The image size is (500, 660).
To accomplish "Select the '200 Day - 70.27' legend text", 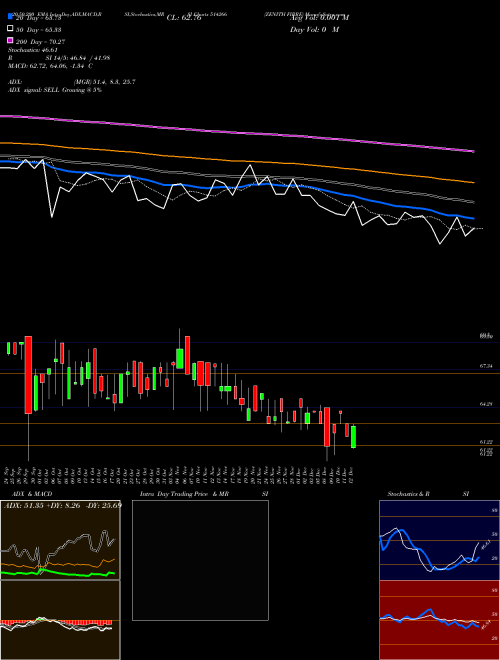I will (40, 42).
